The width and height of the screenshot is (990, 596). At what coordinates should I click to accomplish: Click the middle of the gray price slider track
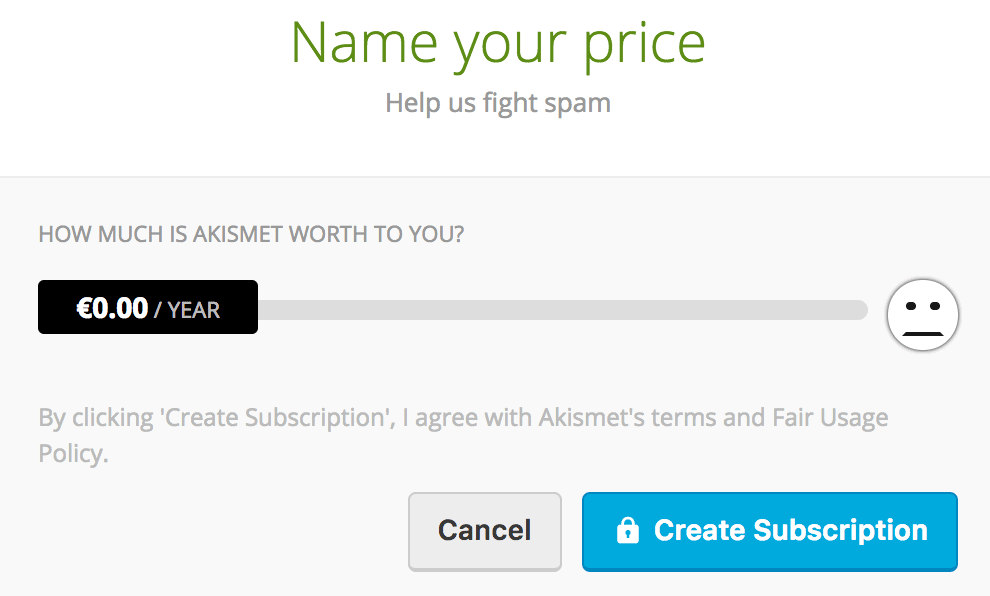click(563, 310)
